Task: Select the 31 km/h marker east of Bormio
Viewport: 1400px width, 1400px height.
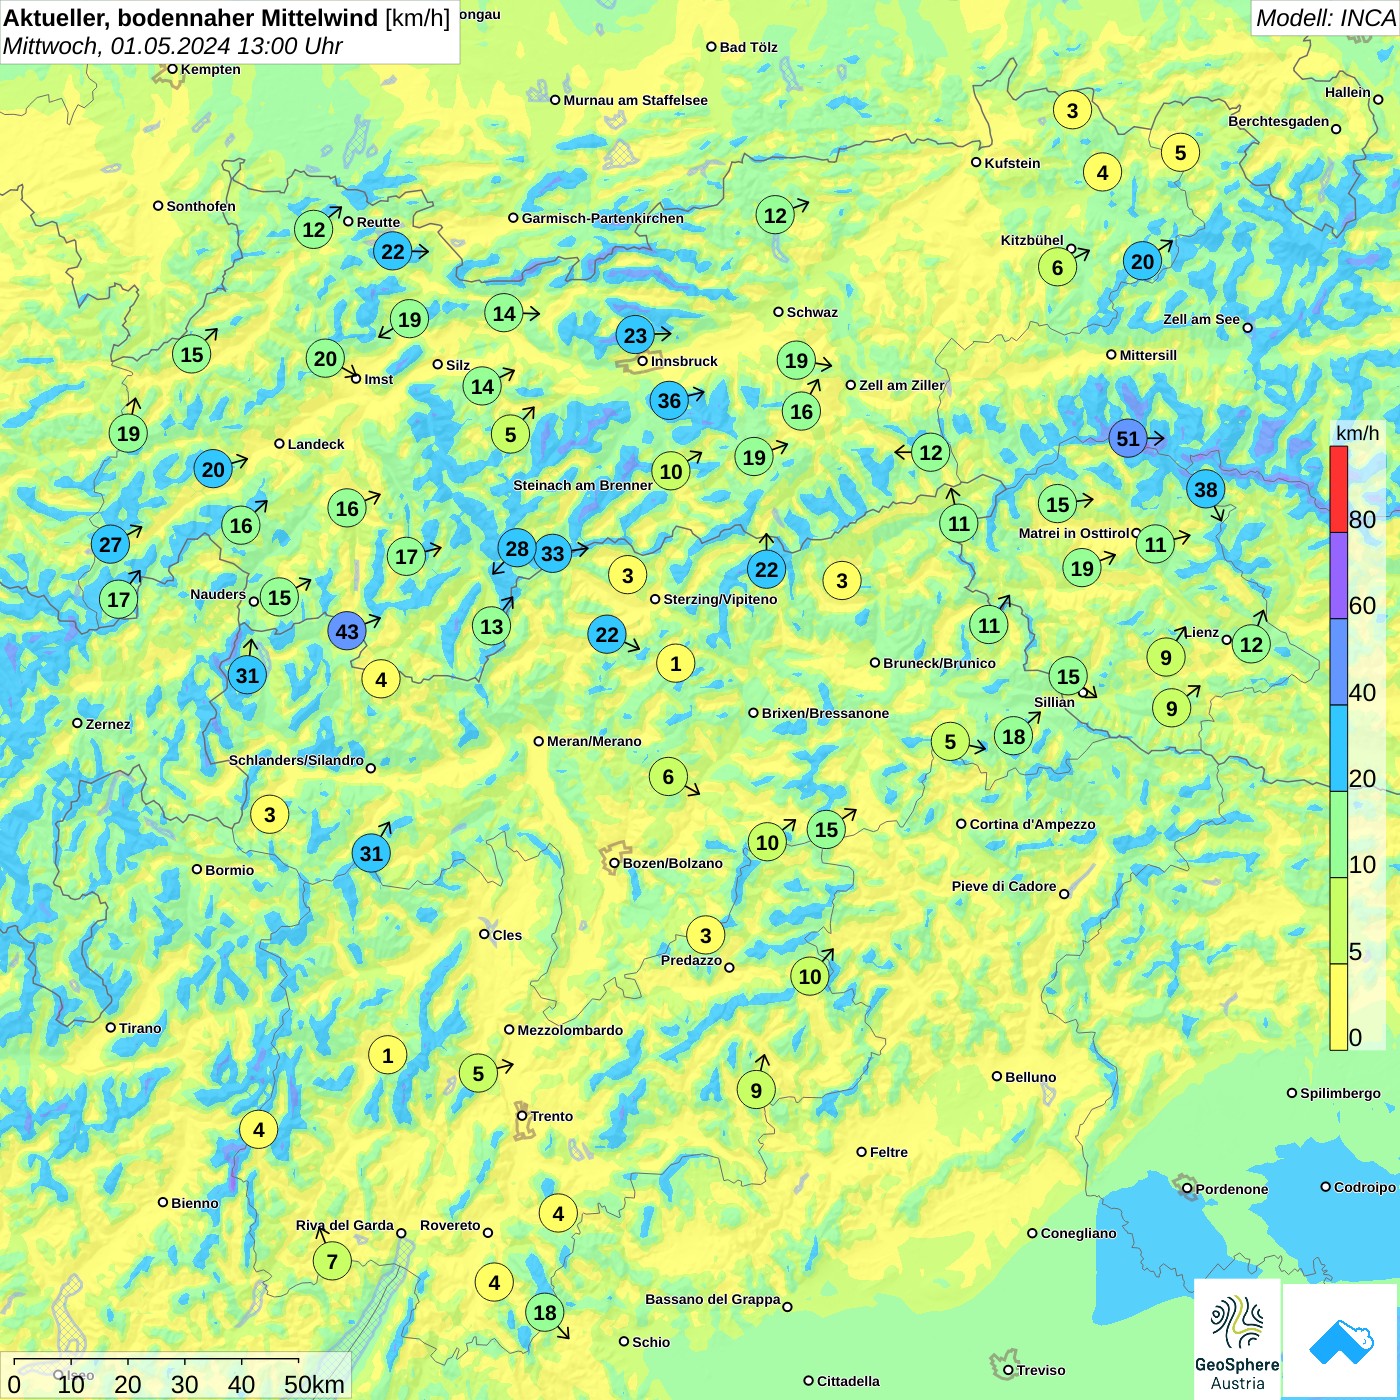Action: point(371,853)
